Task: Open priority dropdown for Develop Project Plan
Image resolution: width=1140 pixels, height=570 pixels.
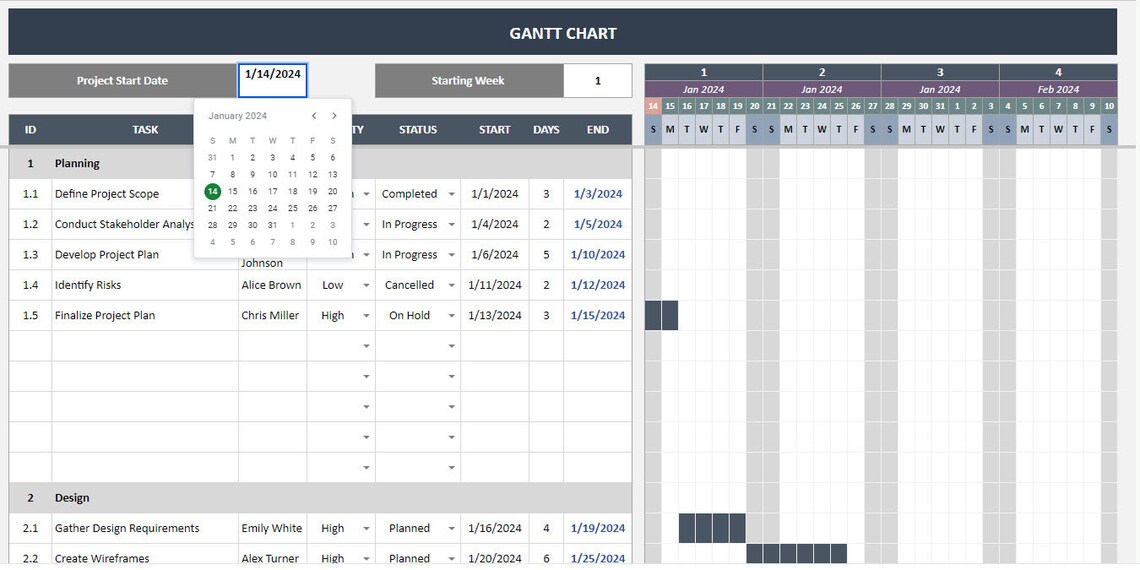Action: pos(366,255)
